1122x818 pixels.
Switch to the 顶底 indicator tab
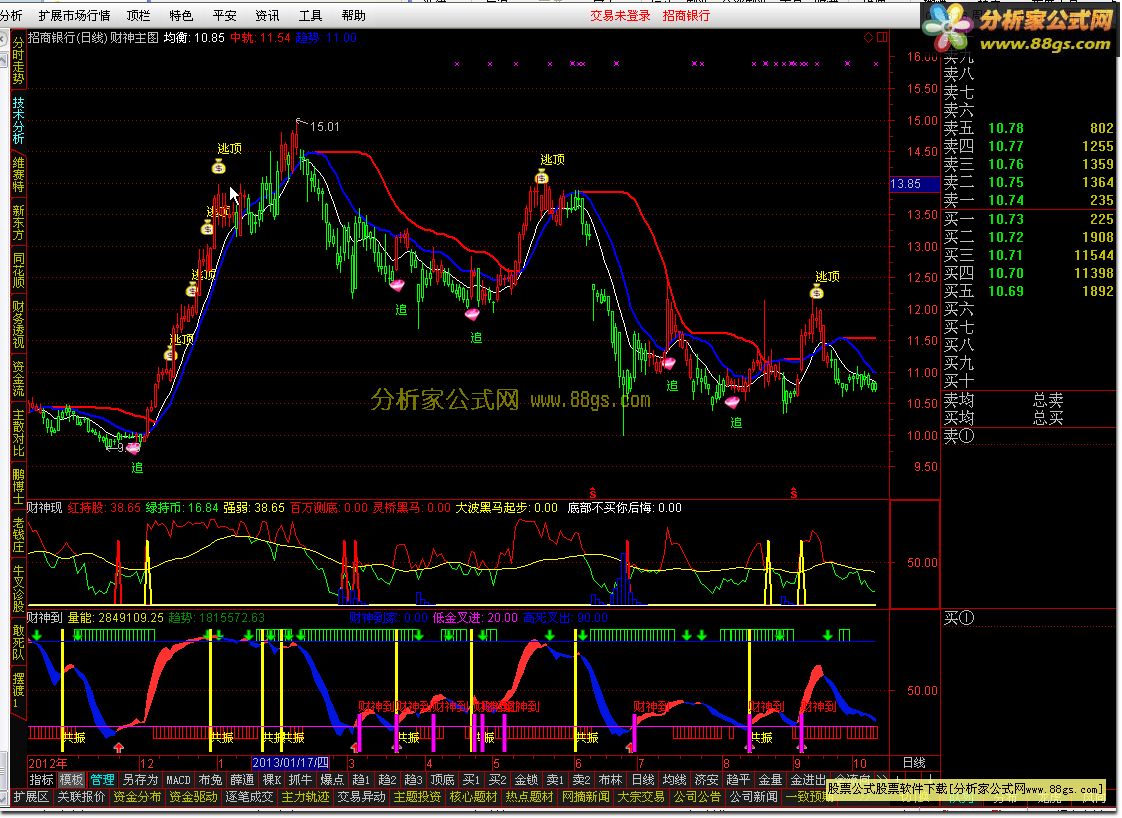(x=442, y=780)
